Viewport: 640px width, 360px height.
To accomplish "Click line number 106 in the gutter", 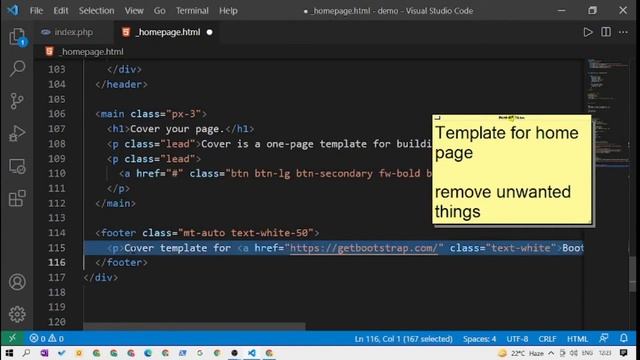I will 57,114.
